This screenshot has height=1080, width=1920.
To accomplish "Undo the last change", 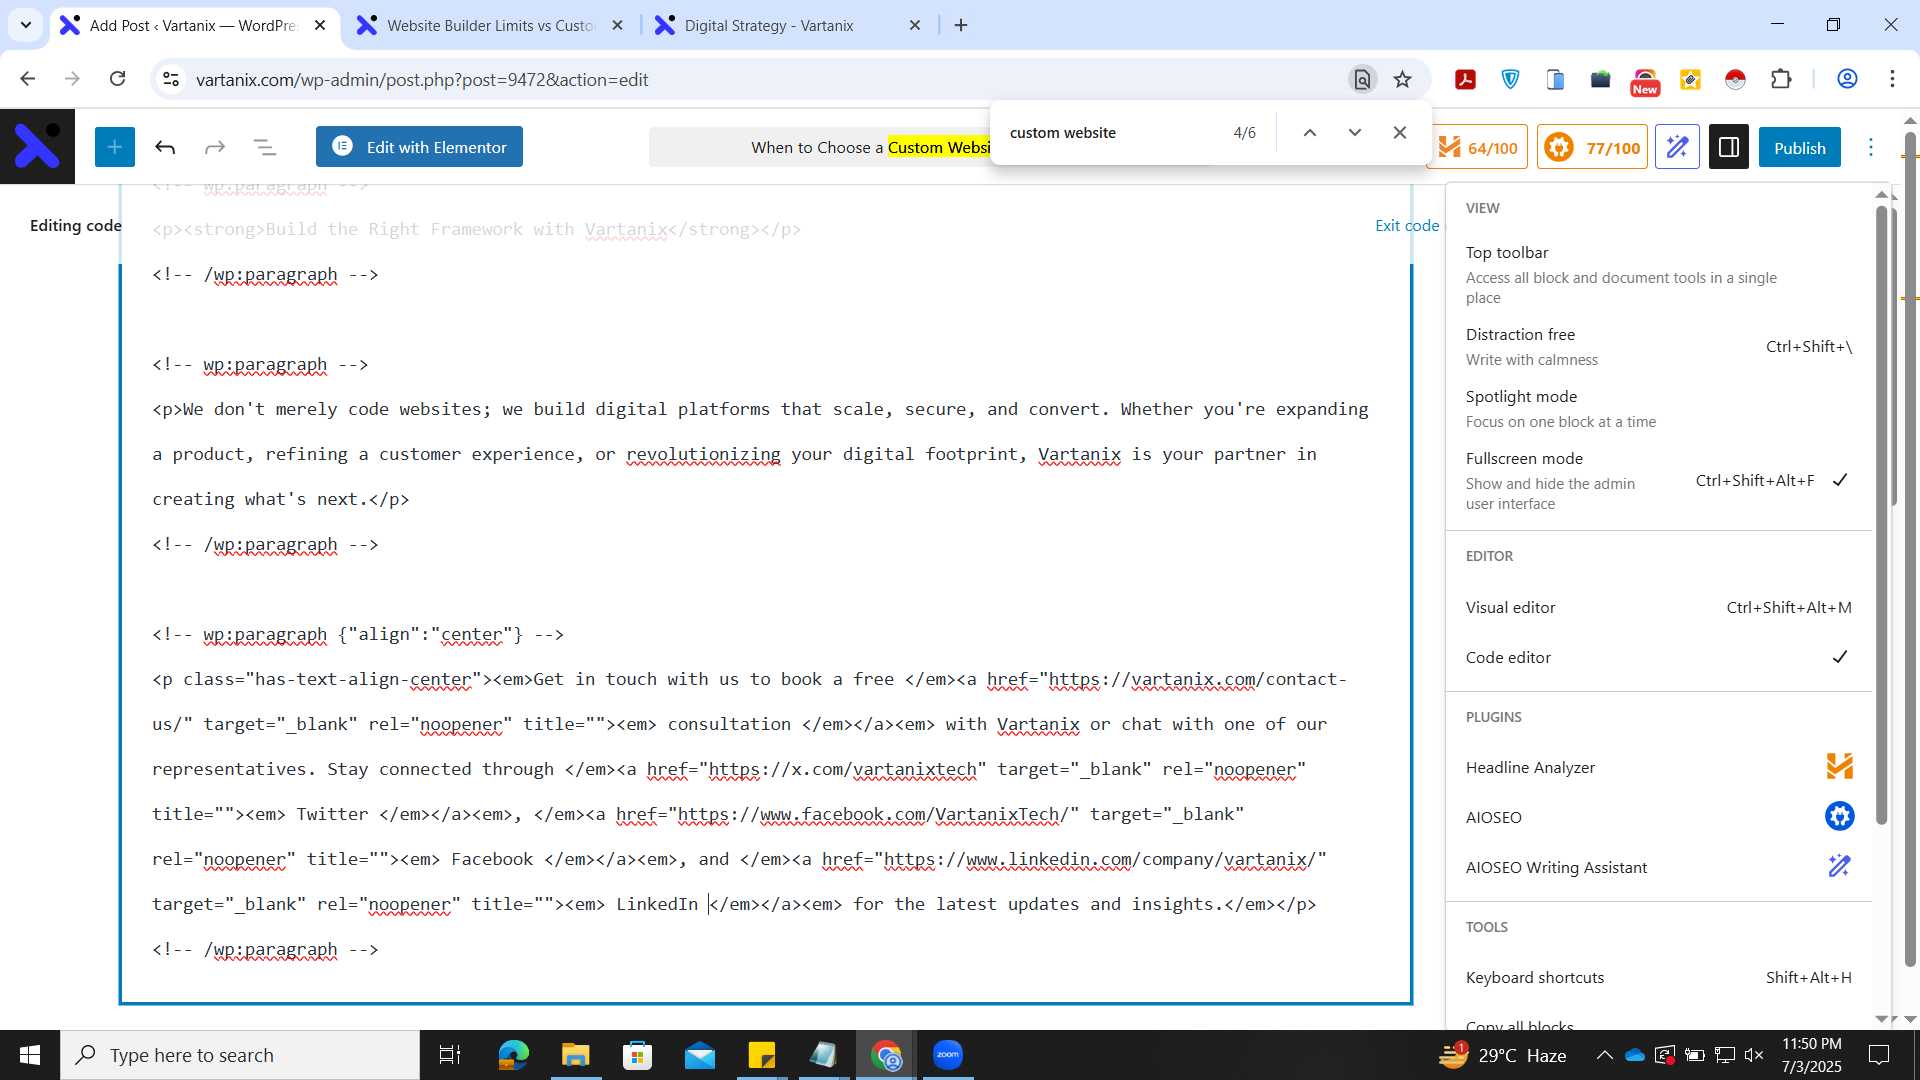I will (x=165, y=147).
